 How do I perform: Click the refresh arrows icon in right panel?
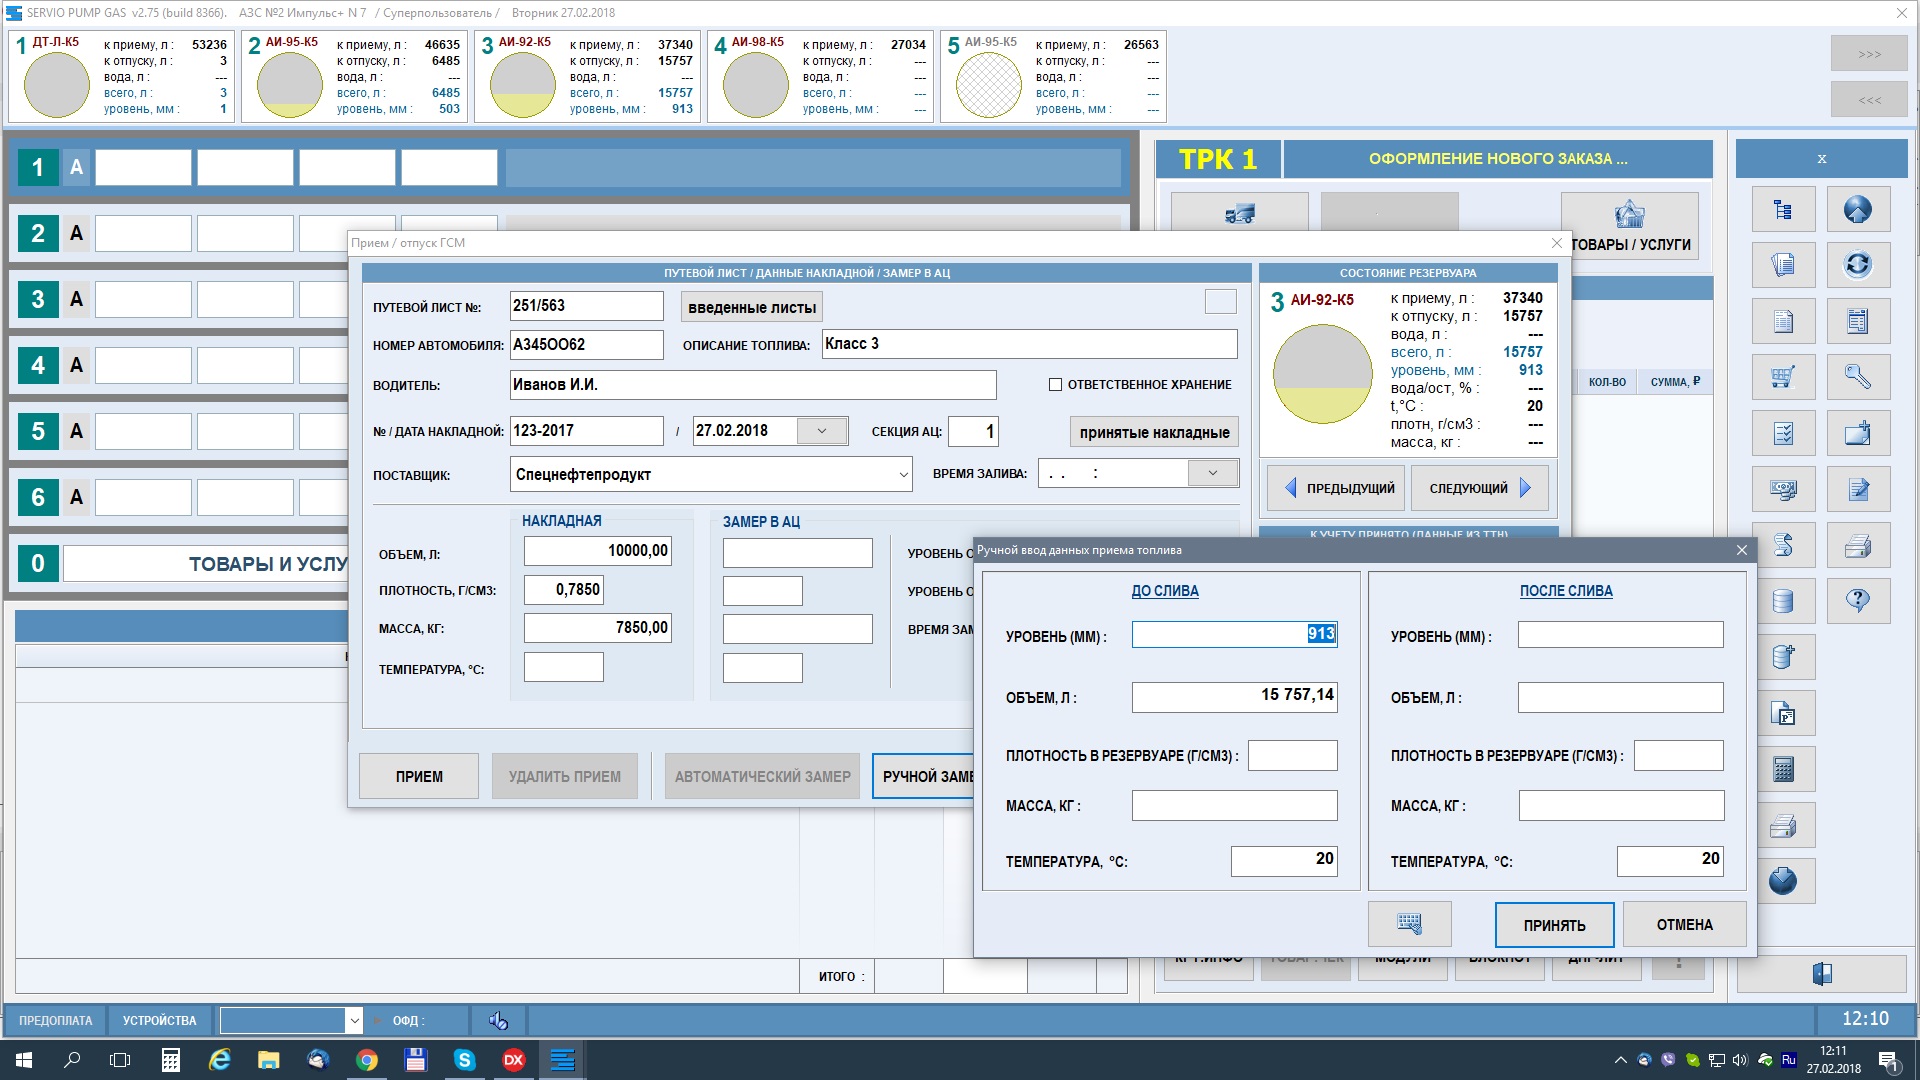(x=1858, y=264)
